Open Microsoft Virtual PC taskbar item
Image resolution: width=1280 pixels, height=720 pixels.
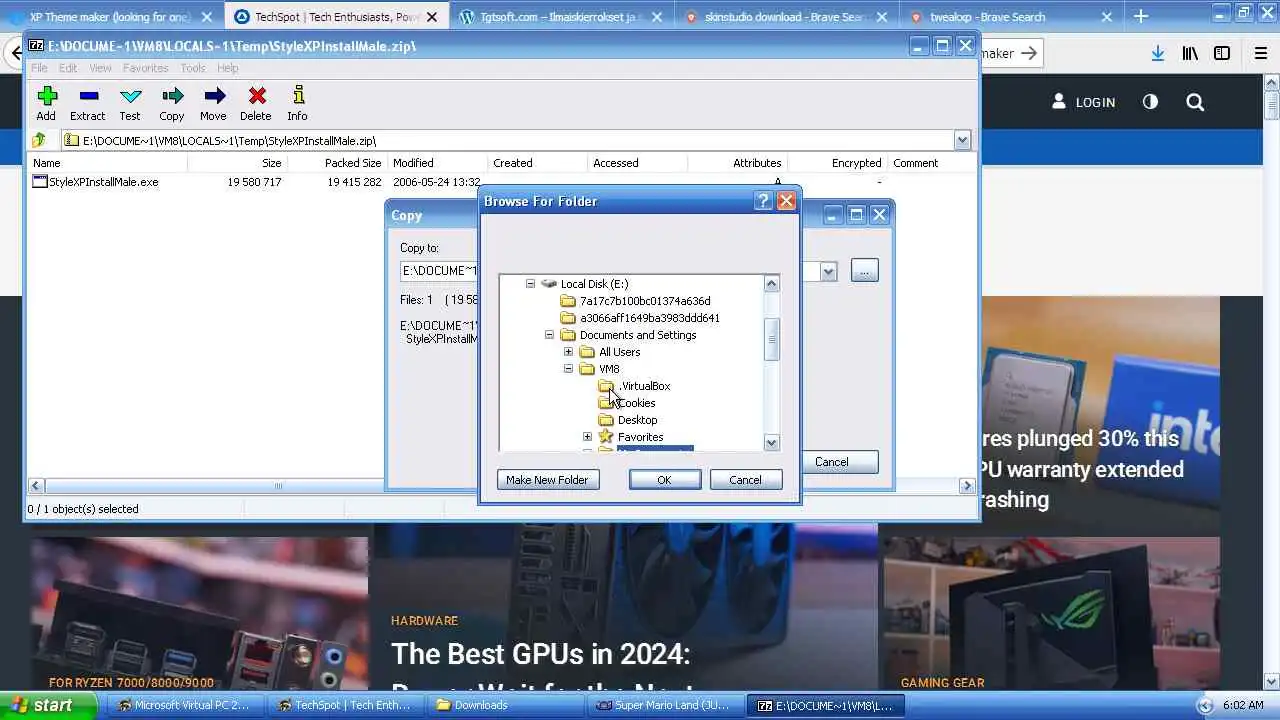(x=186, y=705)
